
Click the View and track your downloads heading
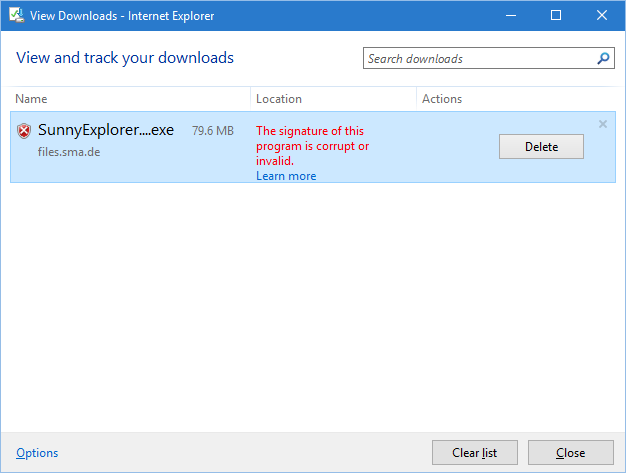click(x=125, y=58)
